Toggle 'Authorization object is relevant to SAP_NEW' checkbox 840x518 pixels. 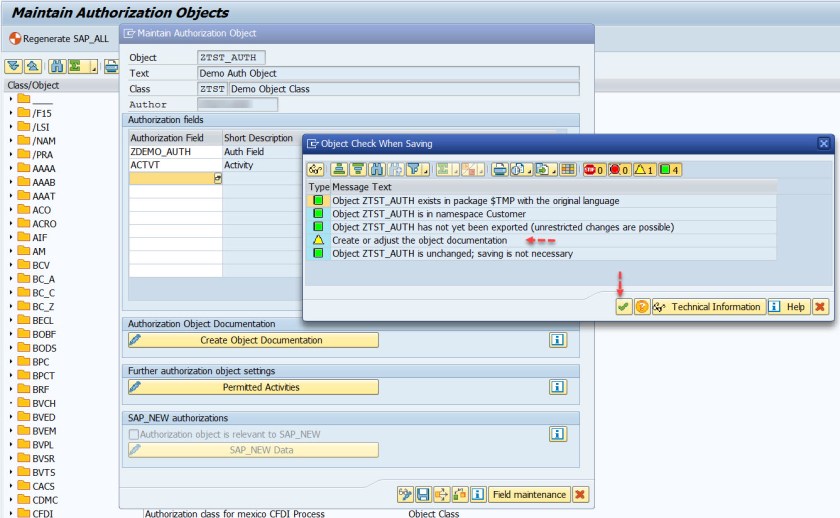(x=134, y=434)
